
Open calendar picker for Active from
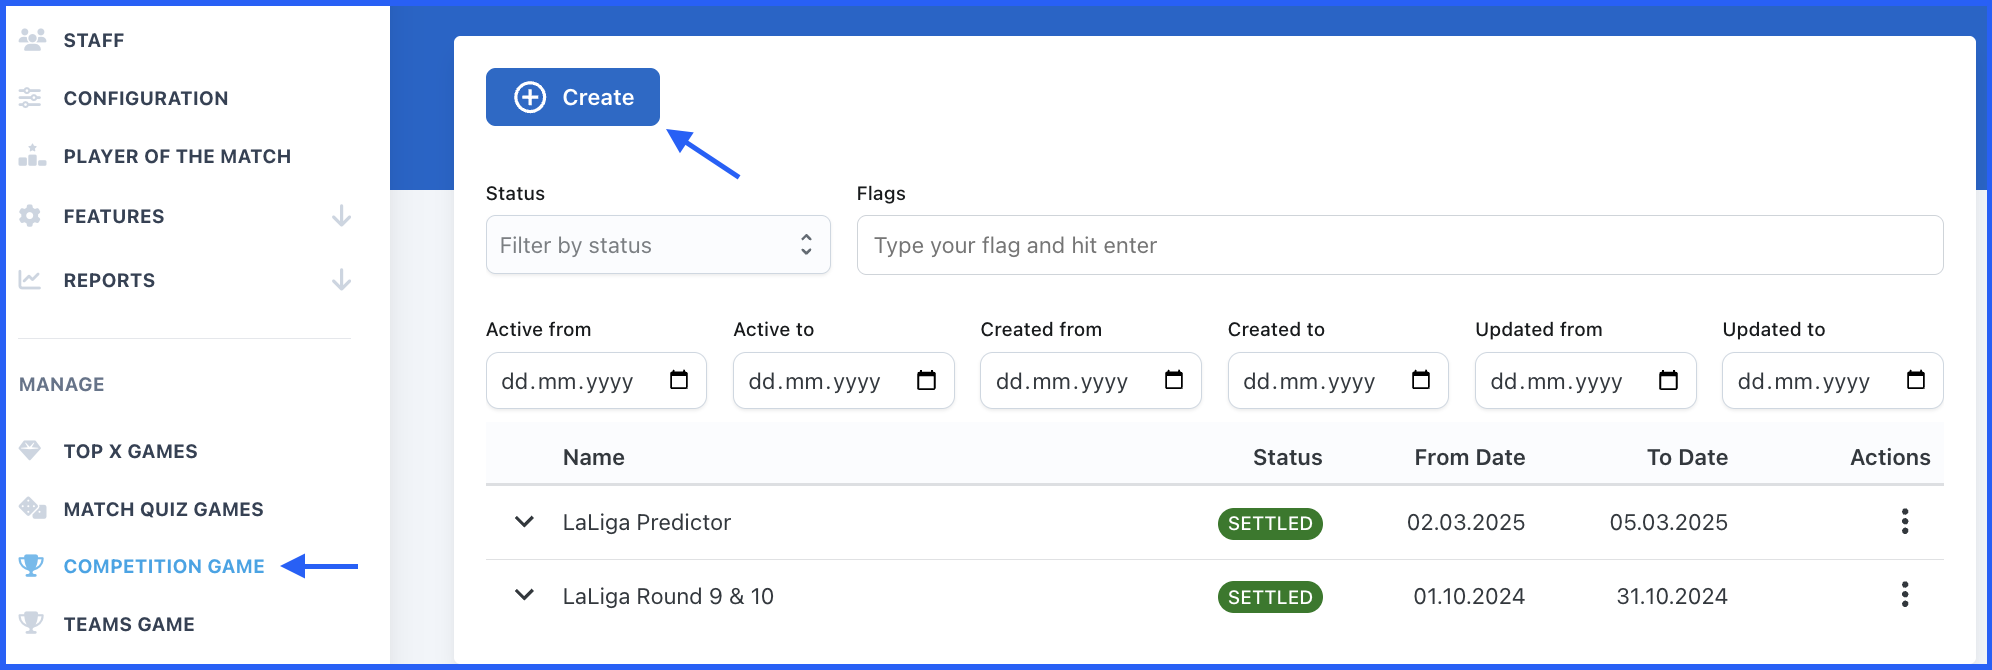pyautogui.click(x=679, y=380)
